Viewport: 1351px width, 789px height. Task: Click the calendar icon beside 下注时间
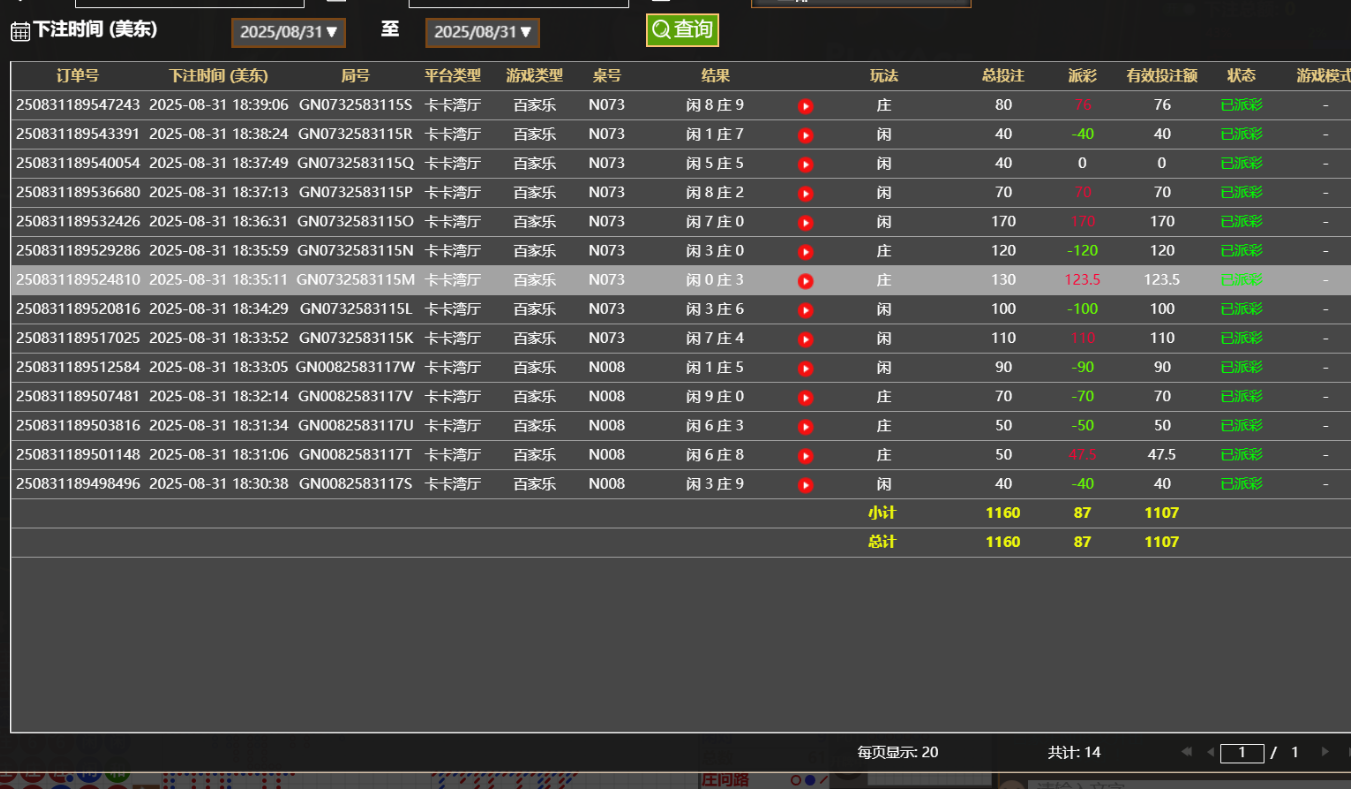20,32
